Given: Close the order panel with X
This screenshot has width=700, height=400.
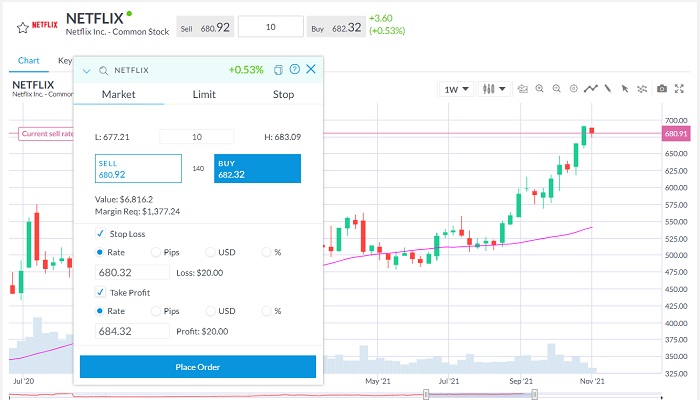Looking at the screenshot, I should (311, 69).
